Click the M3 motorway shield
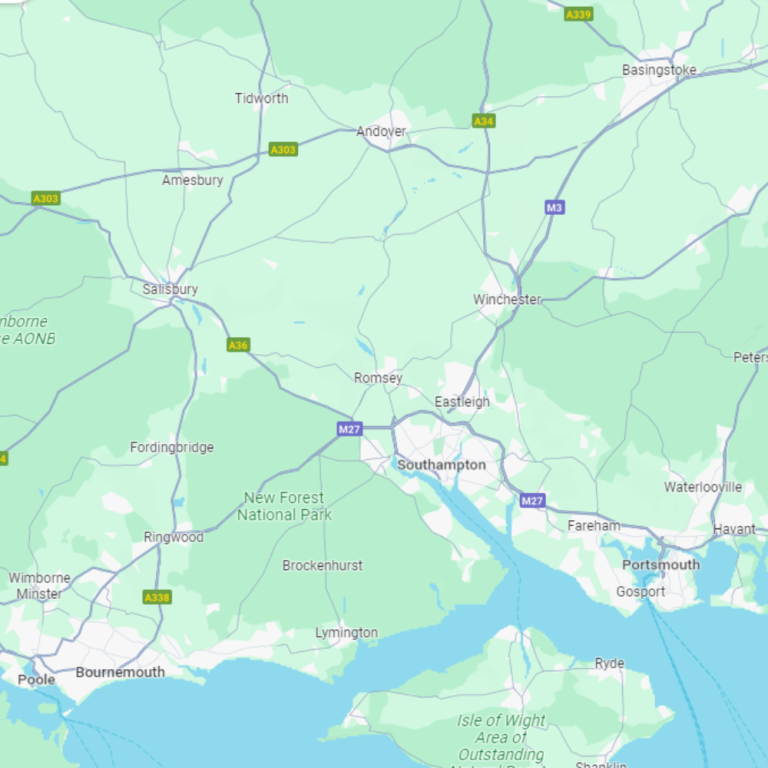 coord(554,207)
